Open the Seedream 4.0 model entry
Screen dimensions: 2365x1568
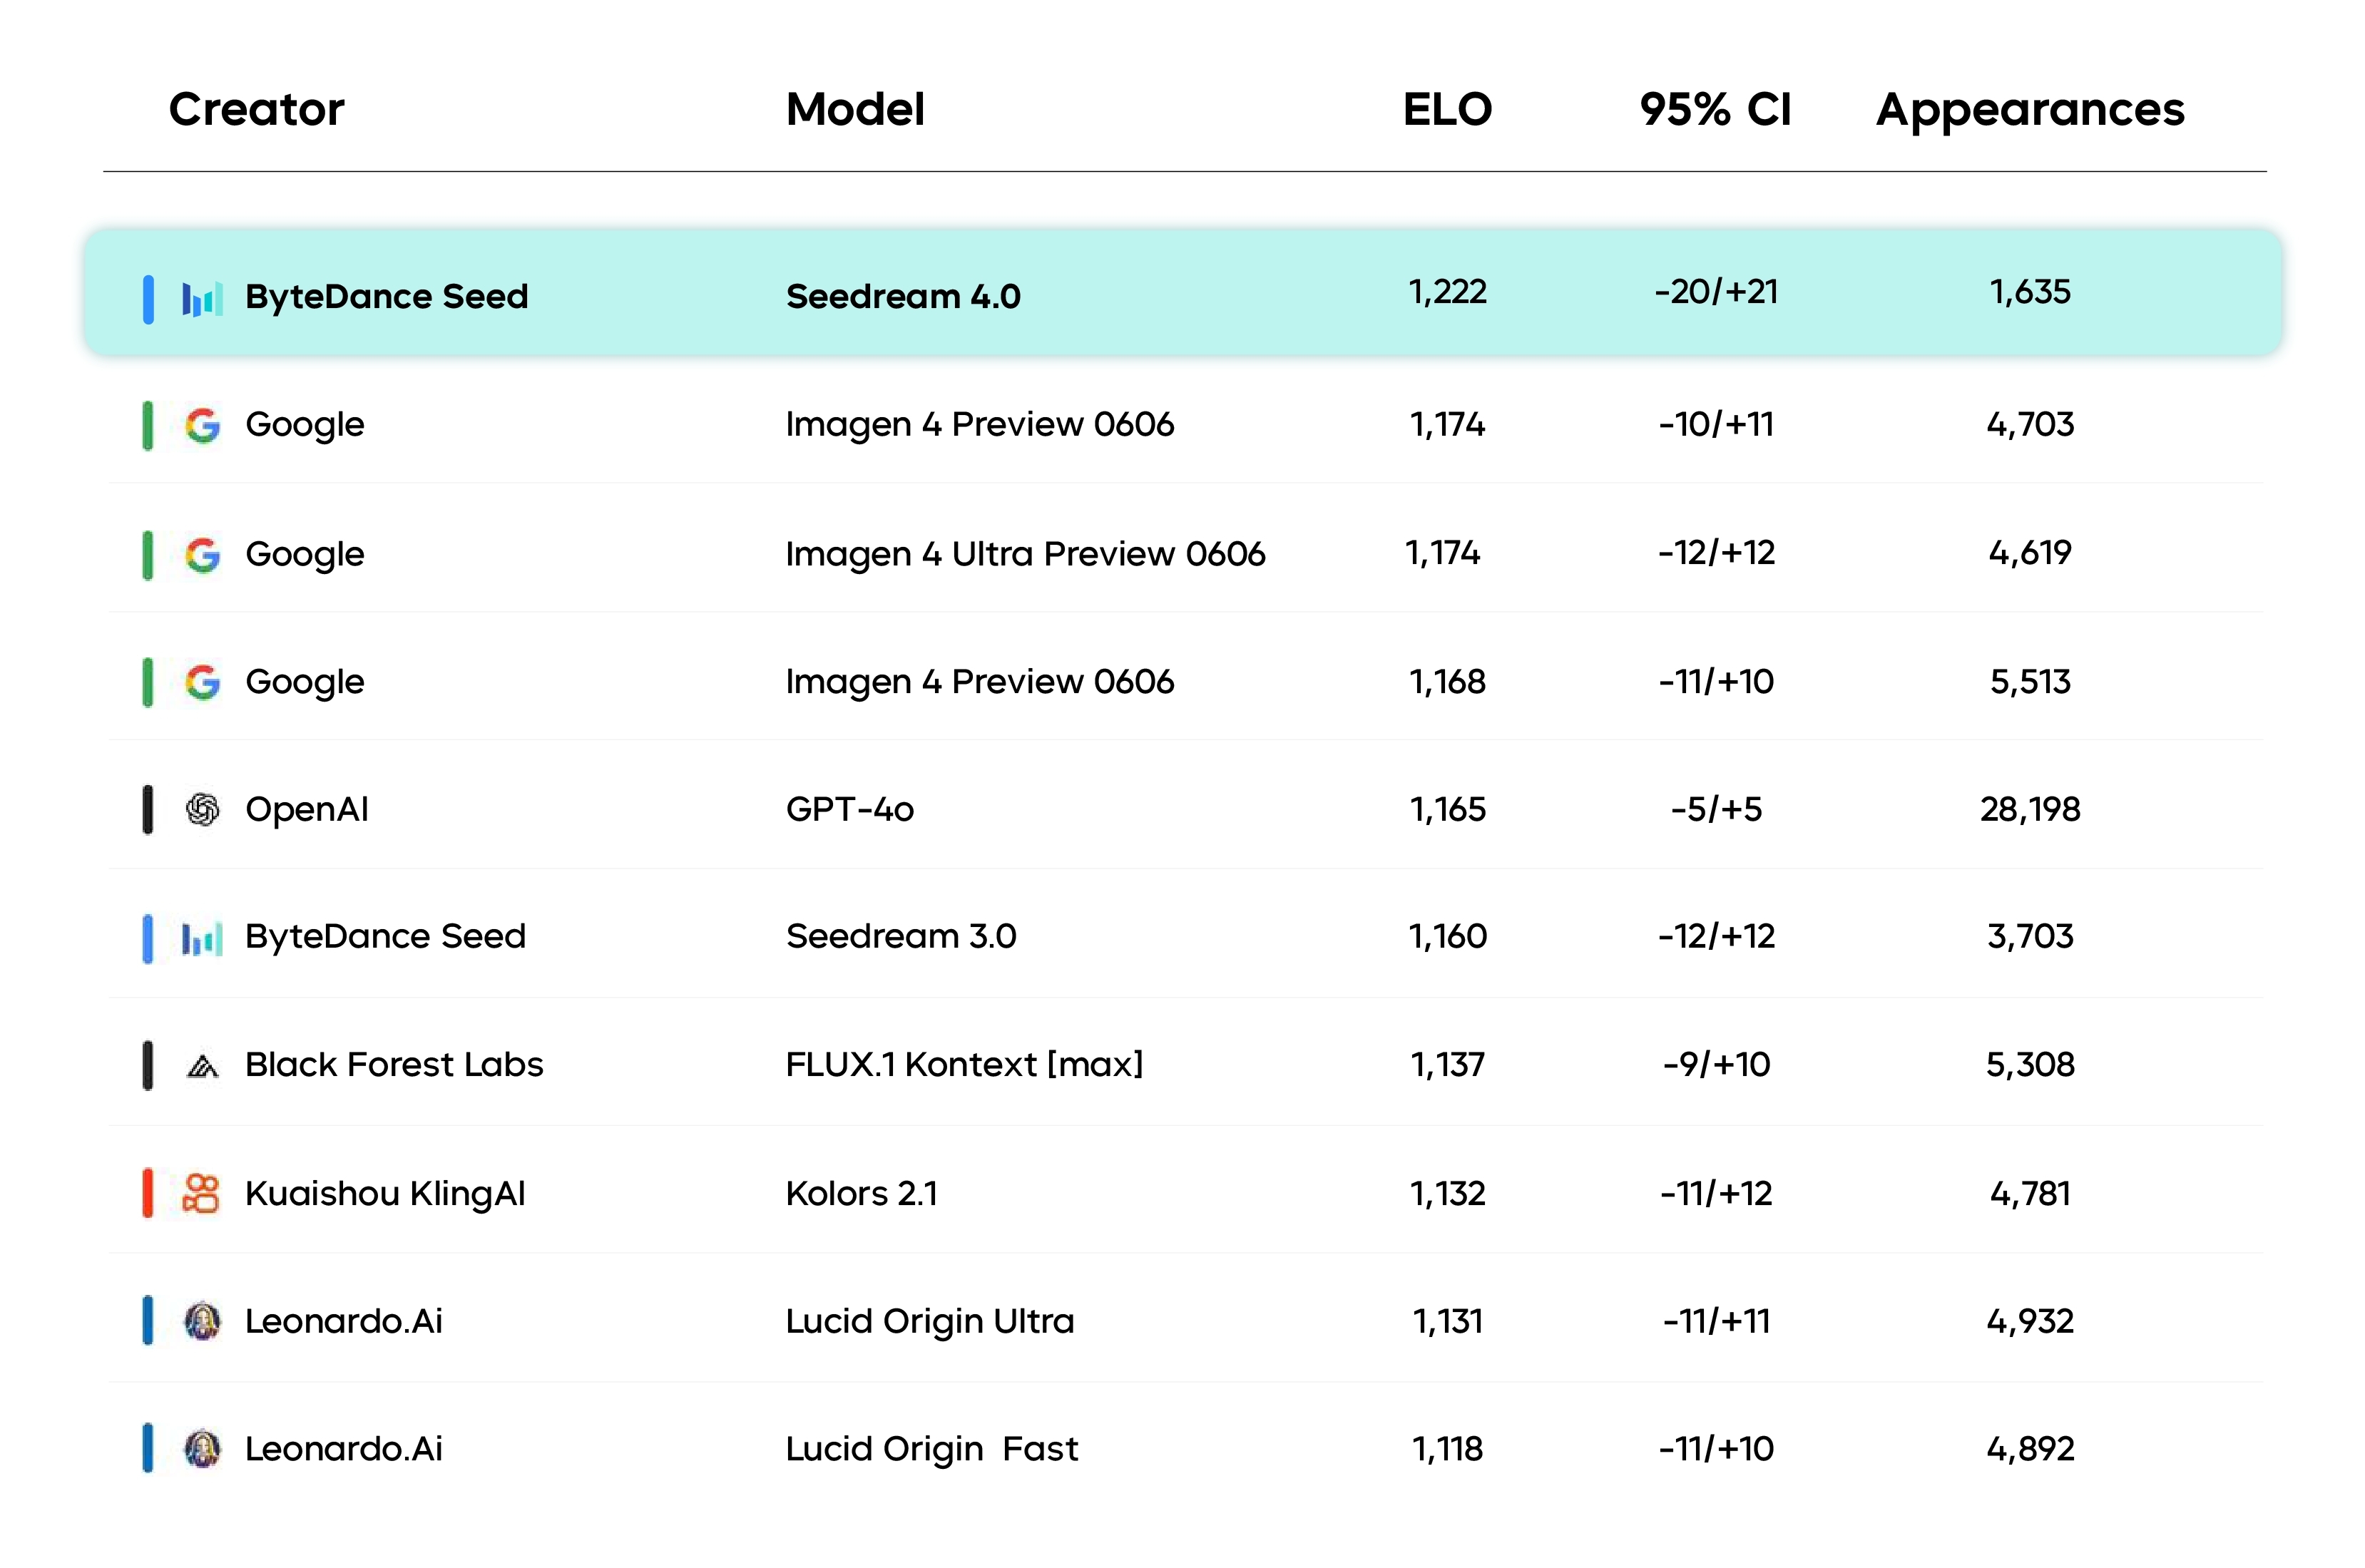pos(903,296)
